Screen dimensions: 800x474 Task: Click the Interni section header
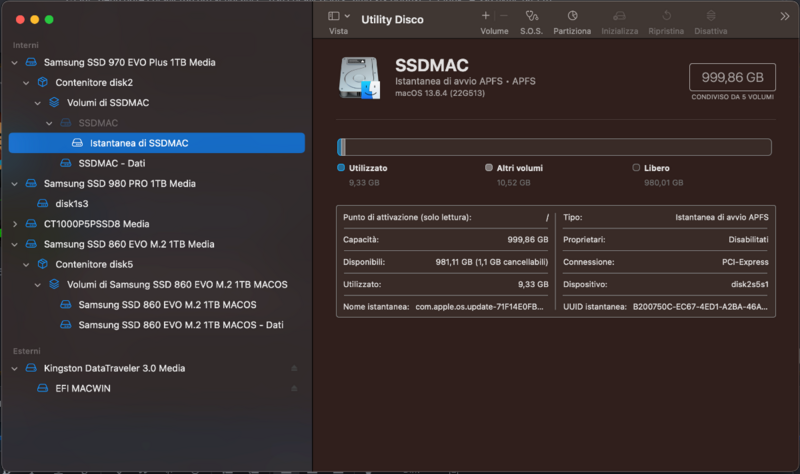(26, 45)
